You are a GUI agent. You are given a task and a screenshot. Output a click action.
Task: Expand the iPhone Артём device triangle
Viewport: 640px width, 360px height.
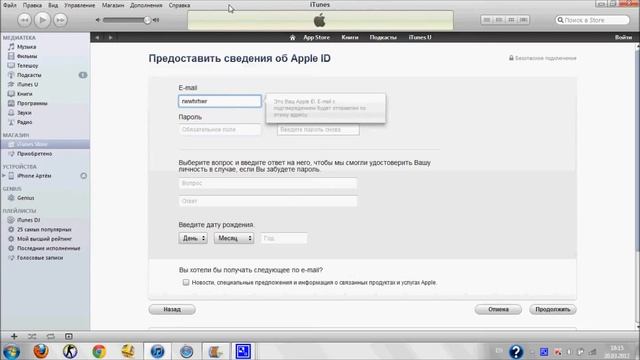pos(4,176)
